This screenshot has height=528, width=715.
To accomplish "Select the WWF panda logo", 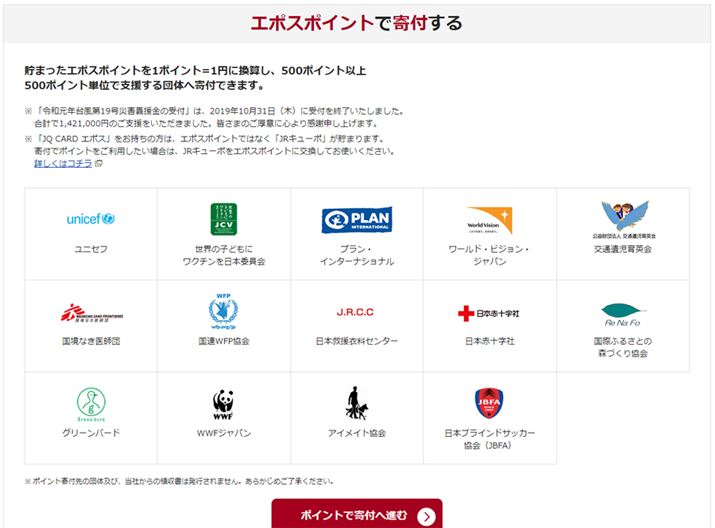I will point(223,404).
